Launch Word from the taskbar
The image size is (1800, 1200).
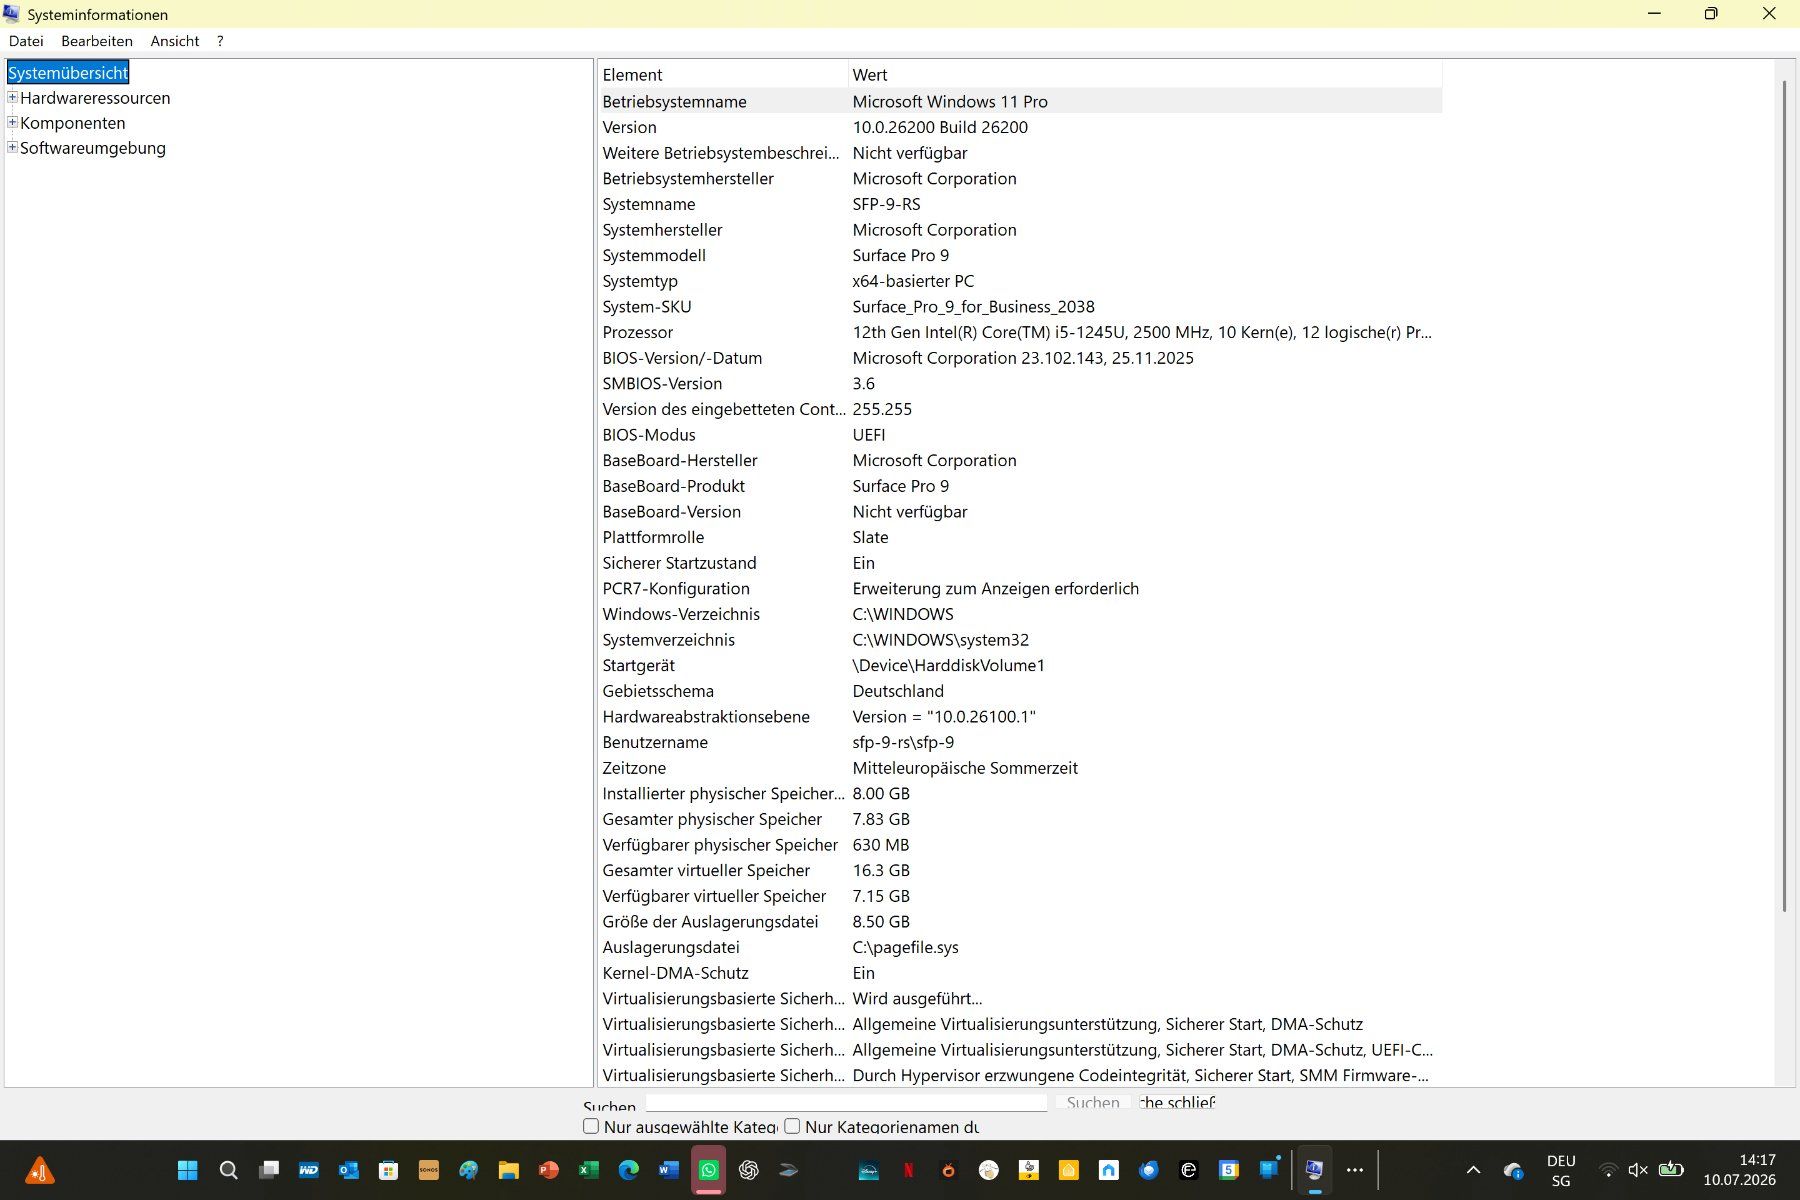(668, 1170)
